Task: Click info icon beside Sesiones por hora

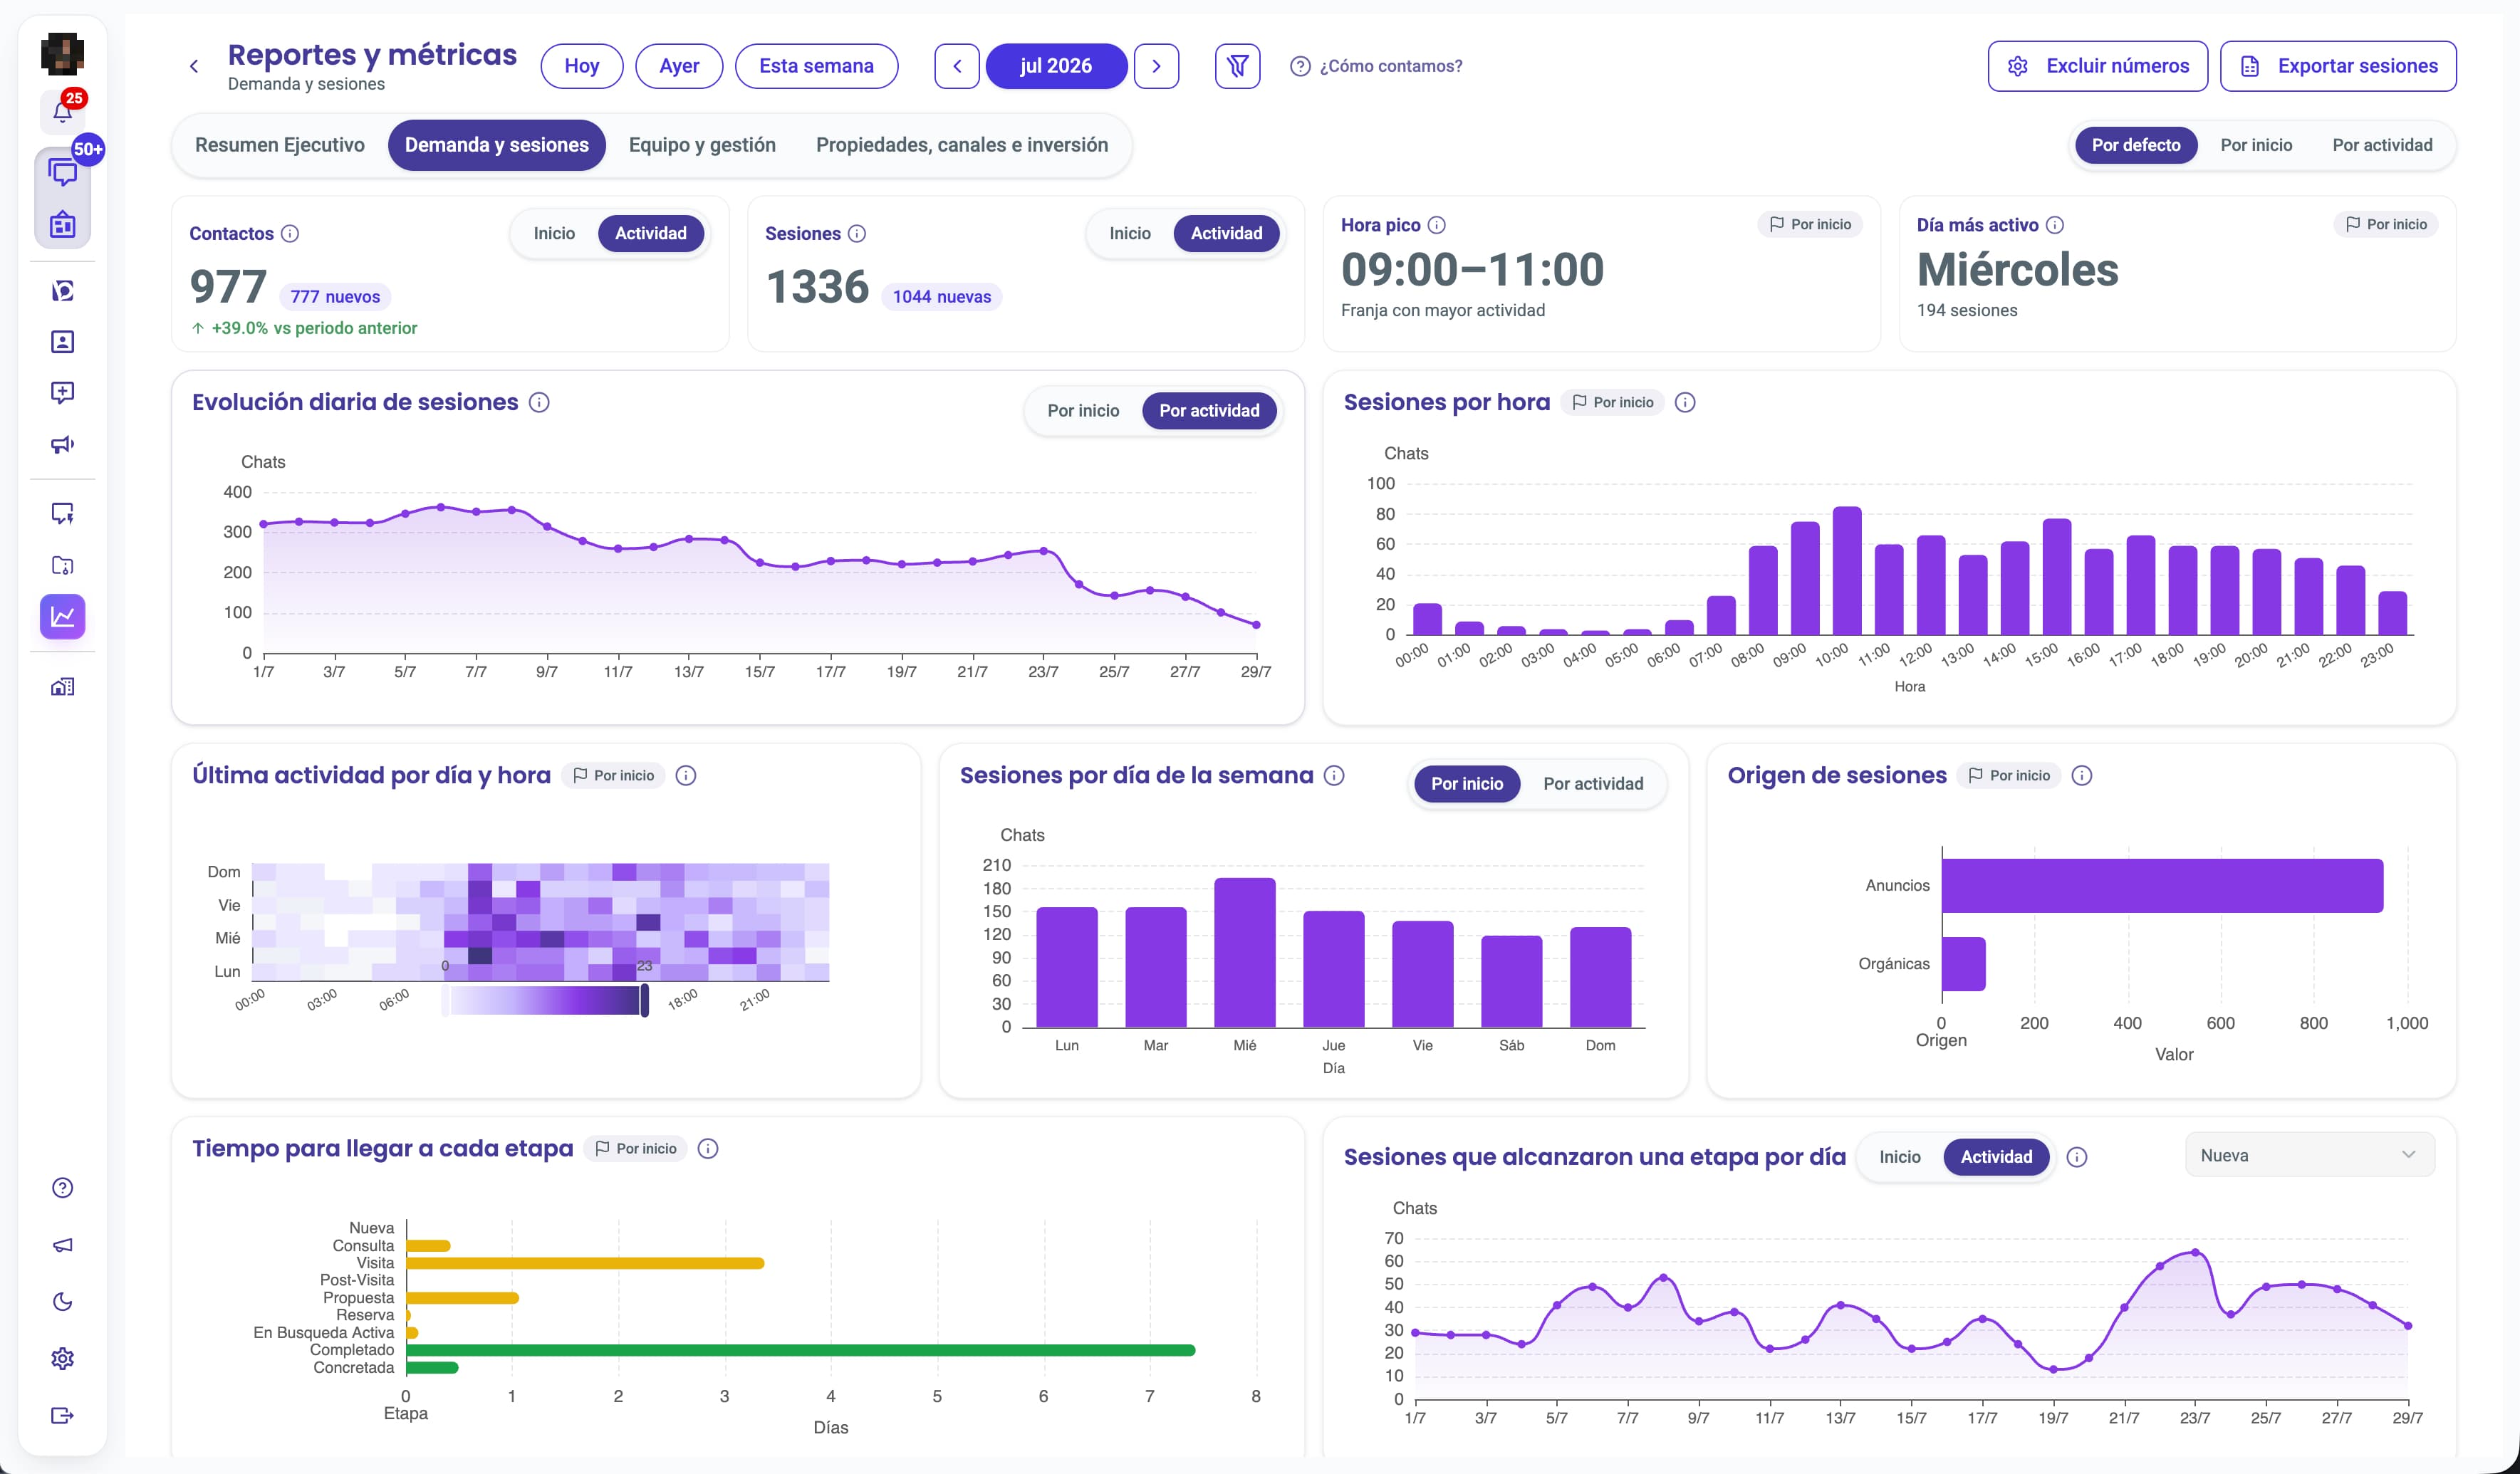Action: pyautogui.click(x=1685, y=402)
